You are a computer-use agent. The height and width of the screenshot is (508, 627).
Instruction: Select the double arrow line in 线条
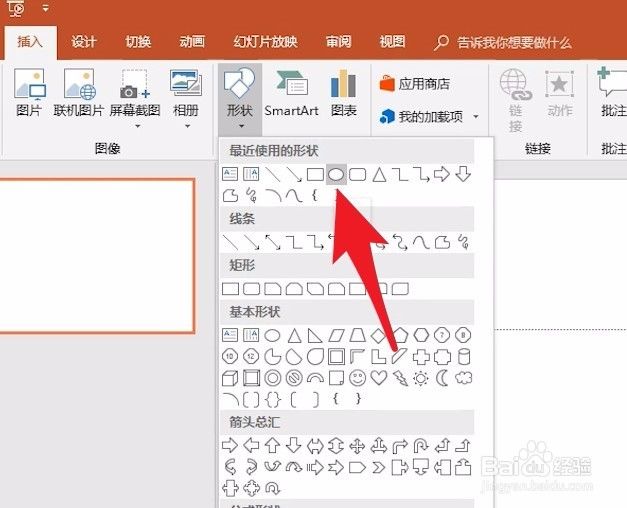(273, 242)
